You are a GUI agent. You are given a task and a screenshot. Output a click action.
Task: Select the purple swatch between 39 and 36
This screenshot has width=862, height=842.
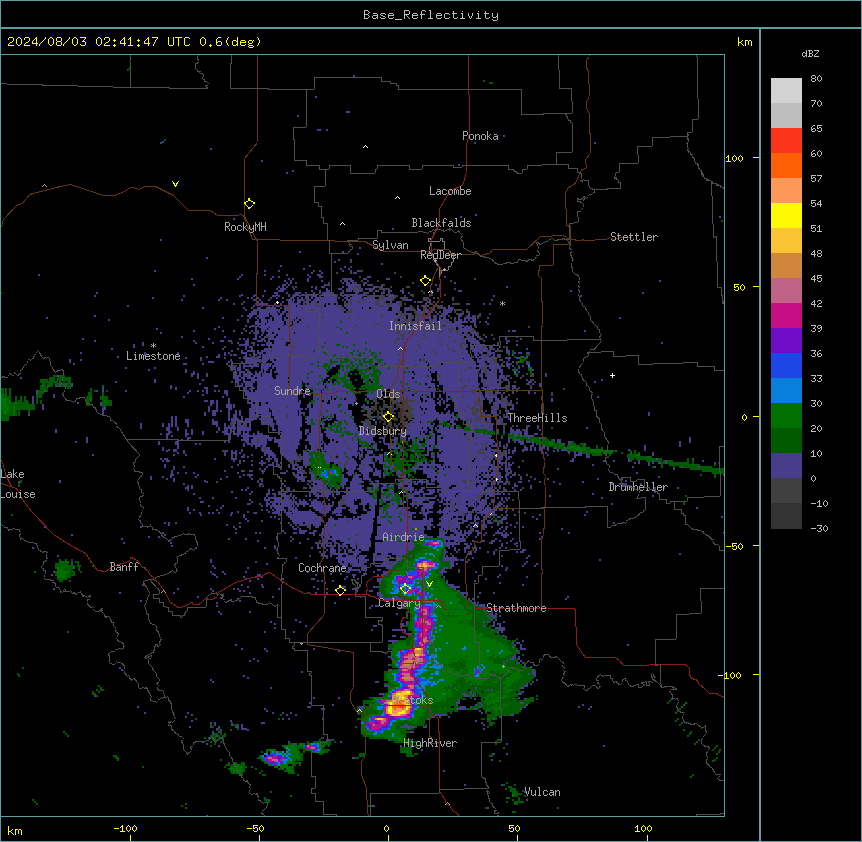click(x=786, y=340)
